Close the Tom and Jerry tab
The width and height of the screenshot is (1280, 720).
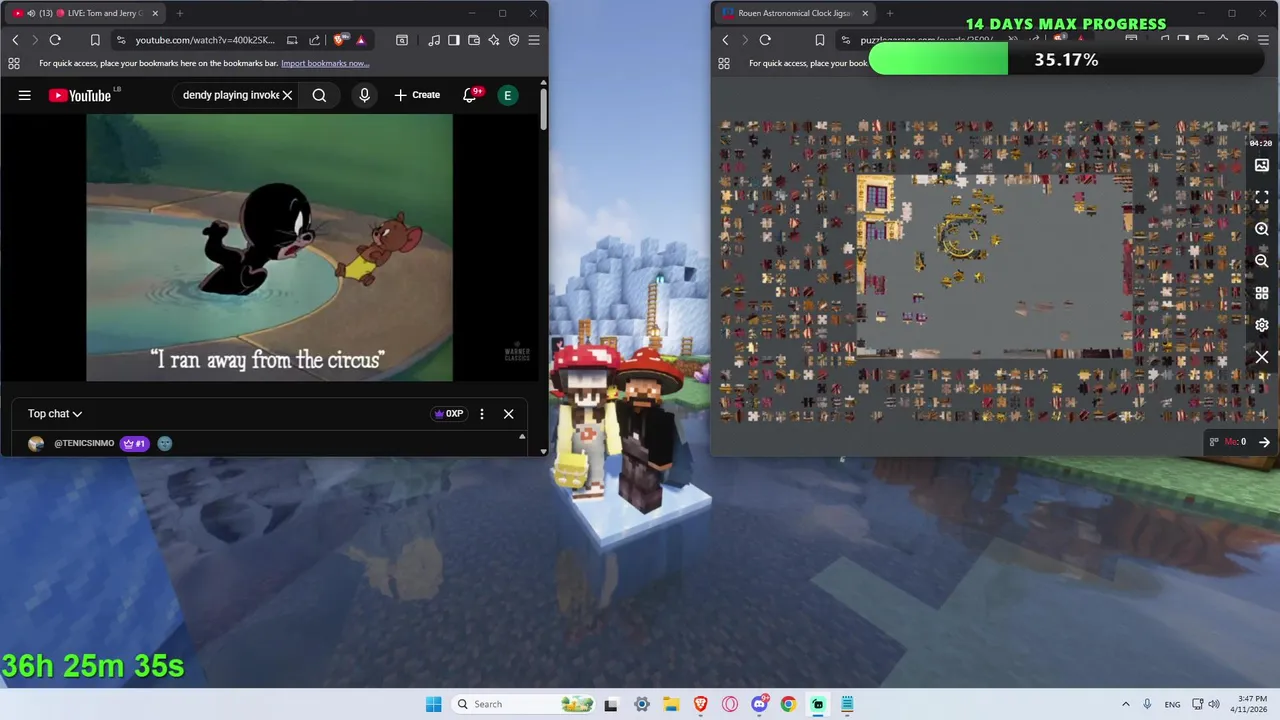[x=154, y=13]
